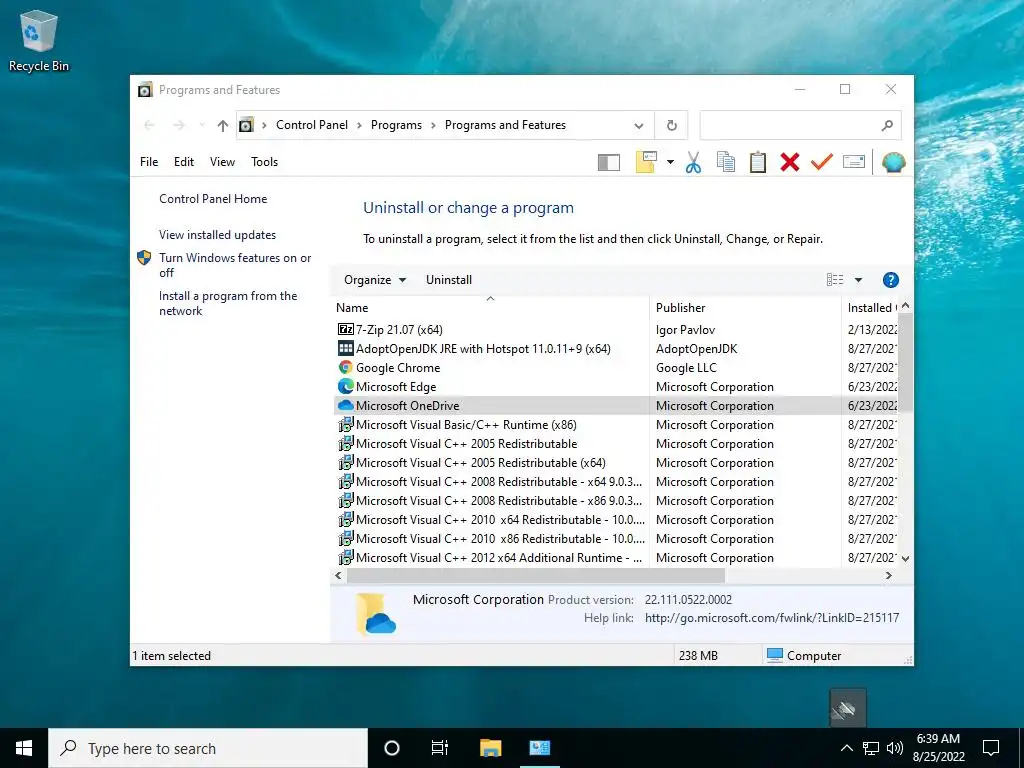Viewport: 1024px width, 768px height.
Task: Click Control Panel in the address breadcrumb
Action: pos(312,125)
